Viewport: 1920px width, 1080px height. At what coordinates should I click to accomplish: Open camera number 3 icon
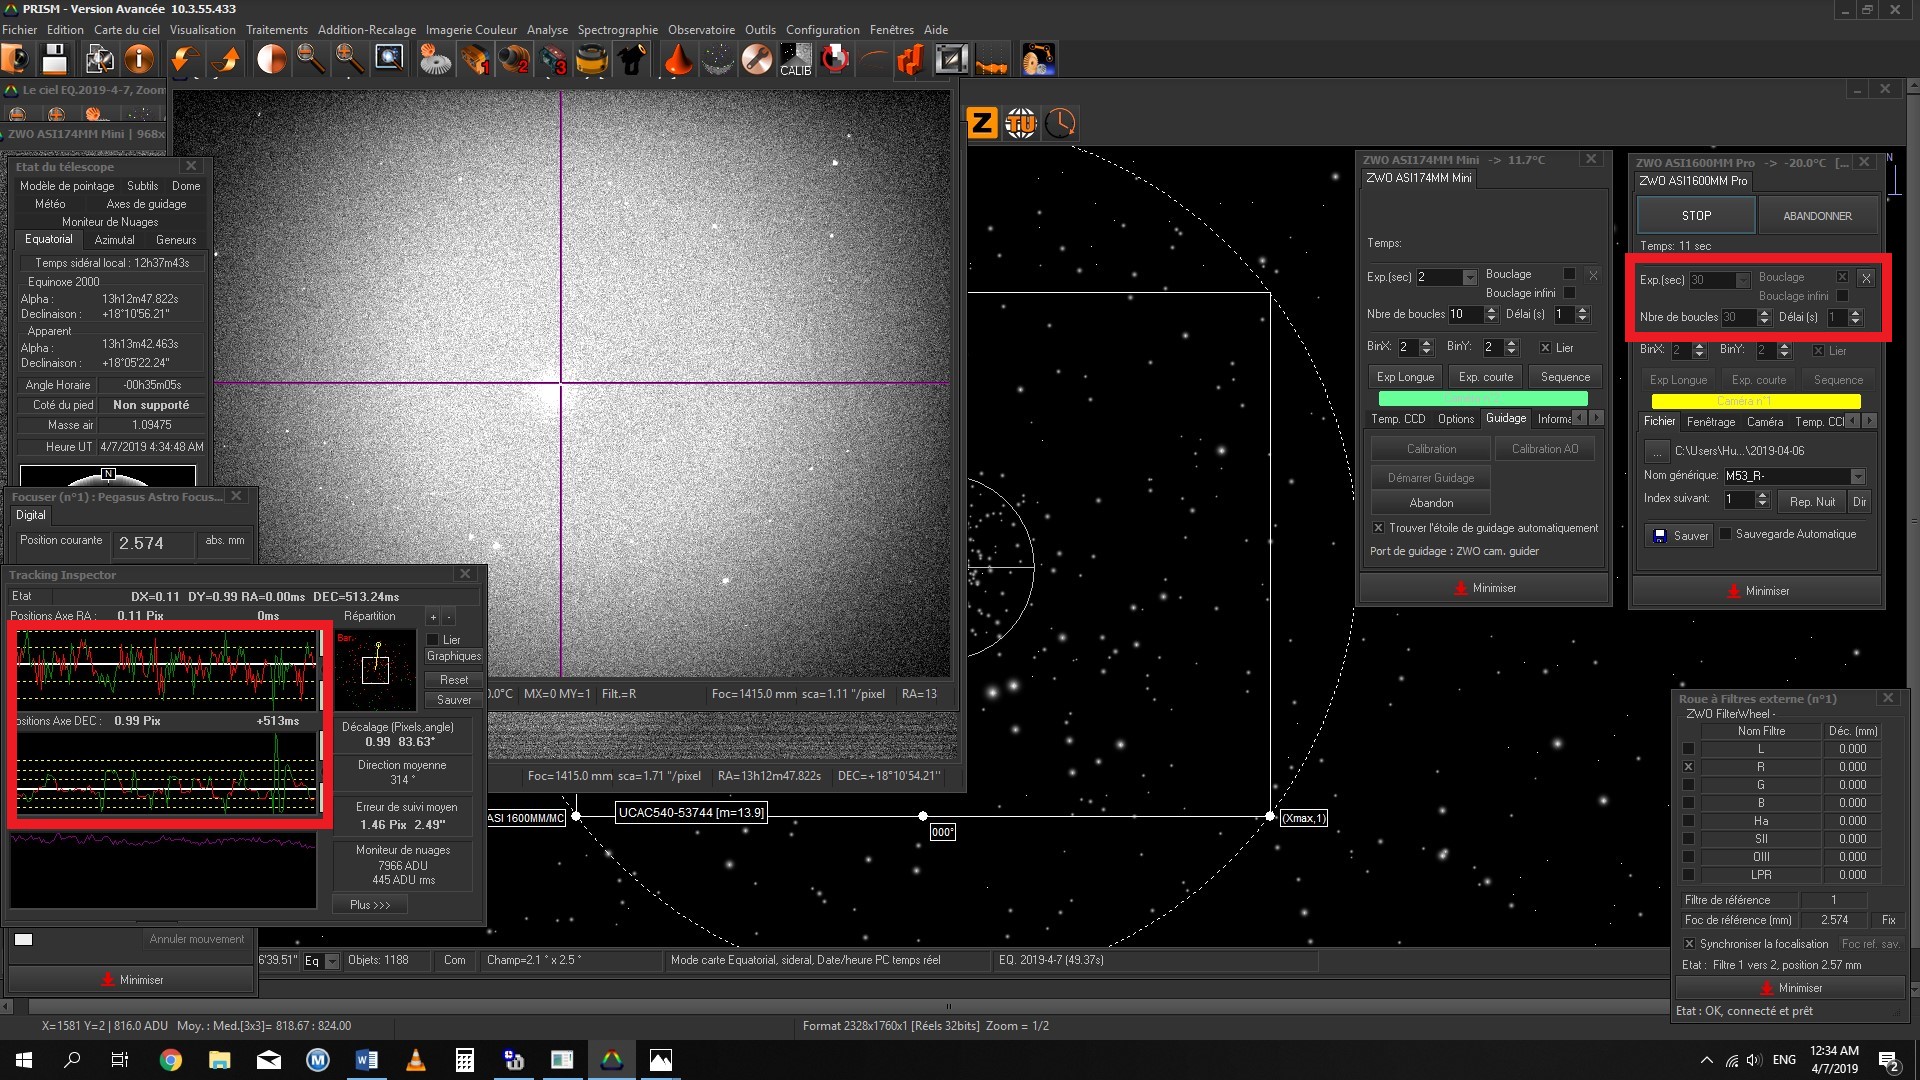[553, 59]
